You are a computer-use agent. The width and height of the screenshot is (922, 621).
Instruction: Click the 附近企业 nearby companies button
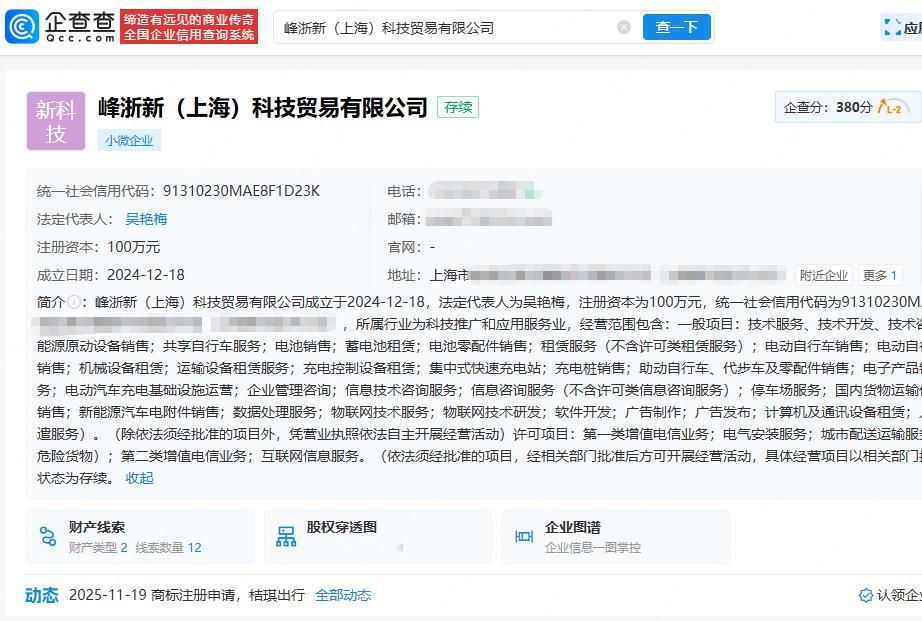coord(822,276)
